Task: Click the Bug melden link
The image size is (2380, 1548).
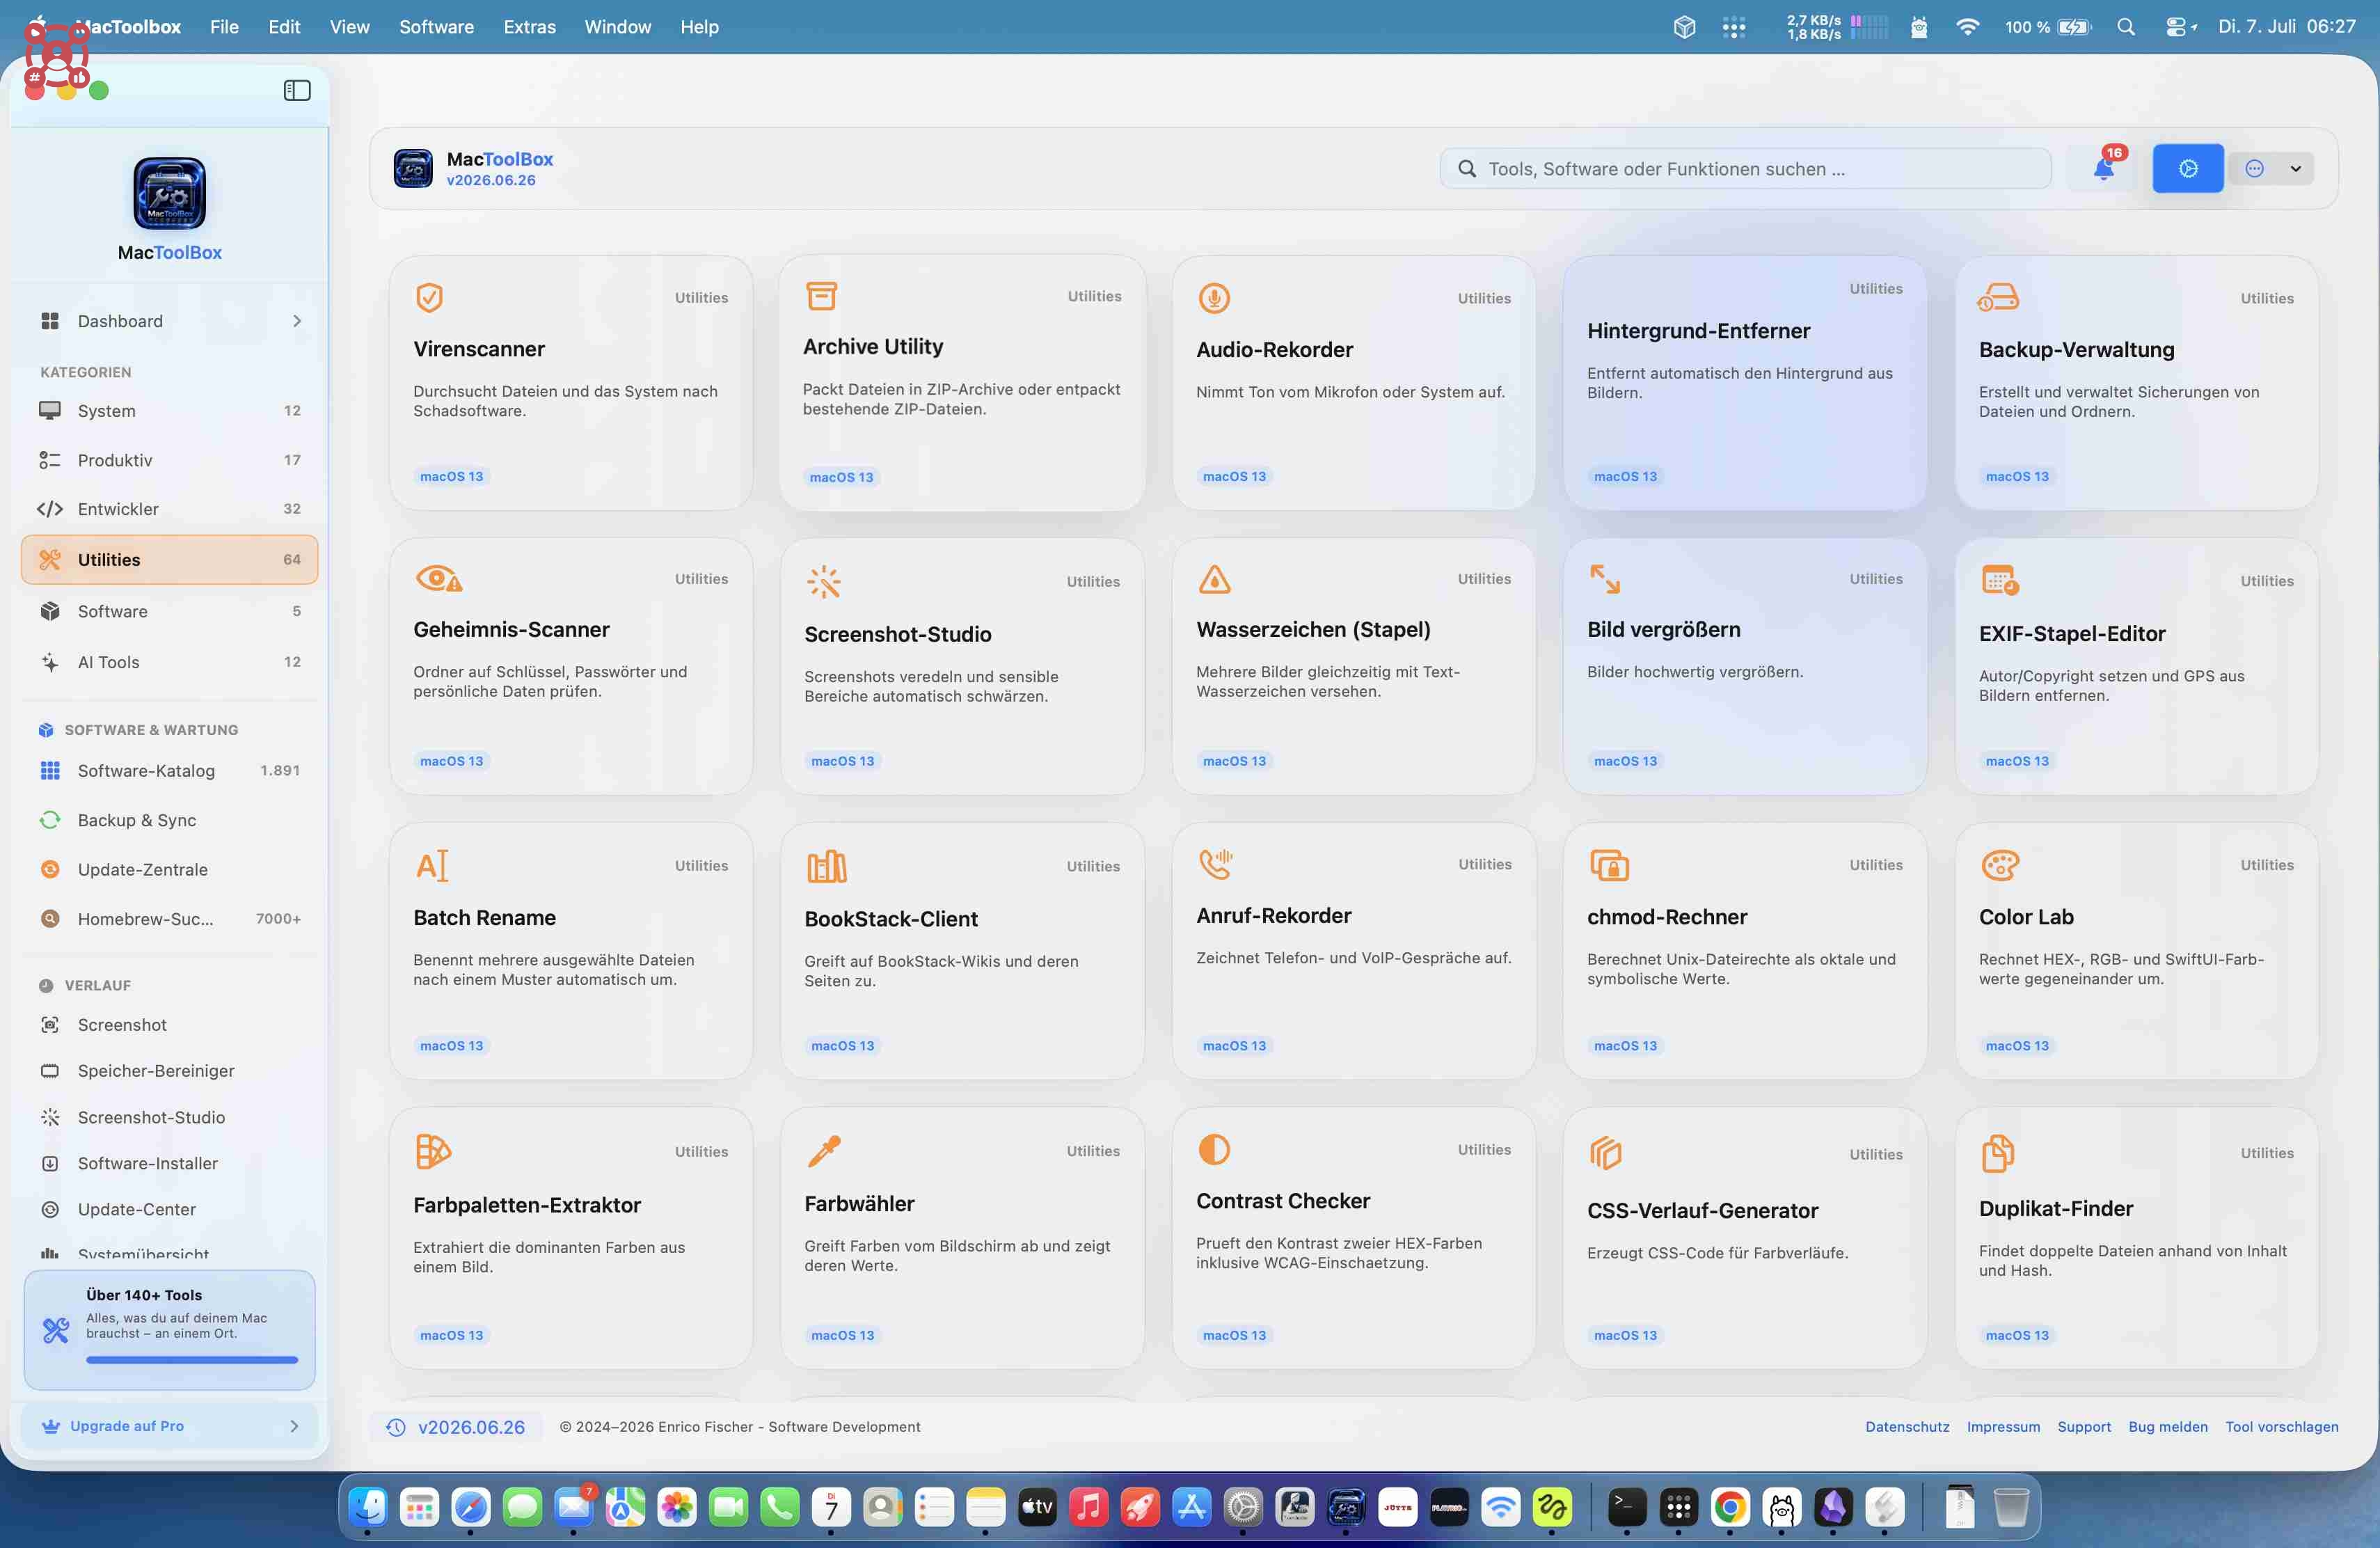Action: 2168,1427
